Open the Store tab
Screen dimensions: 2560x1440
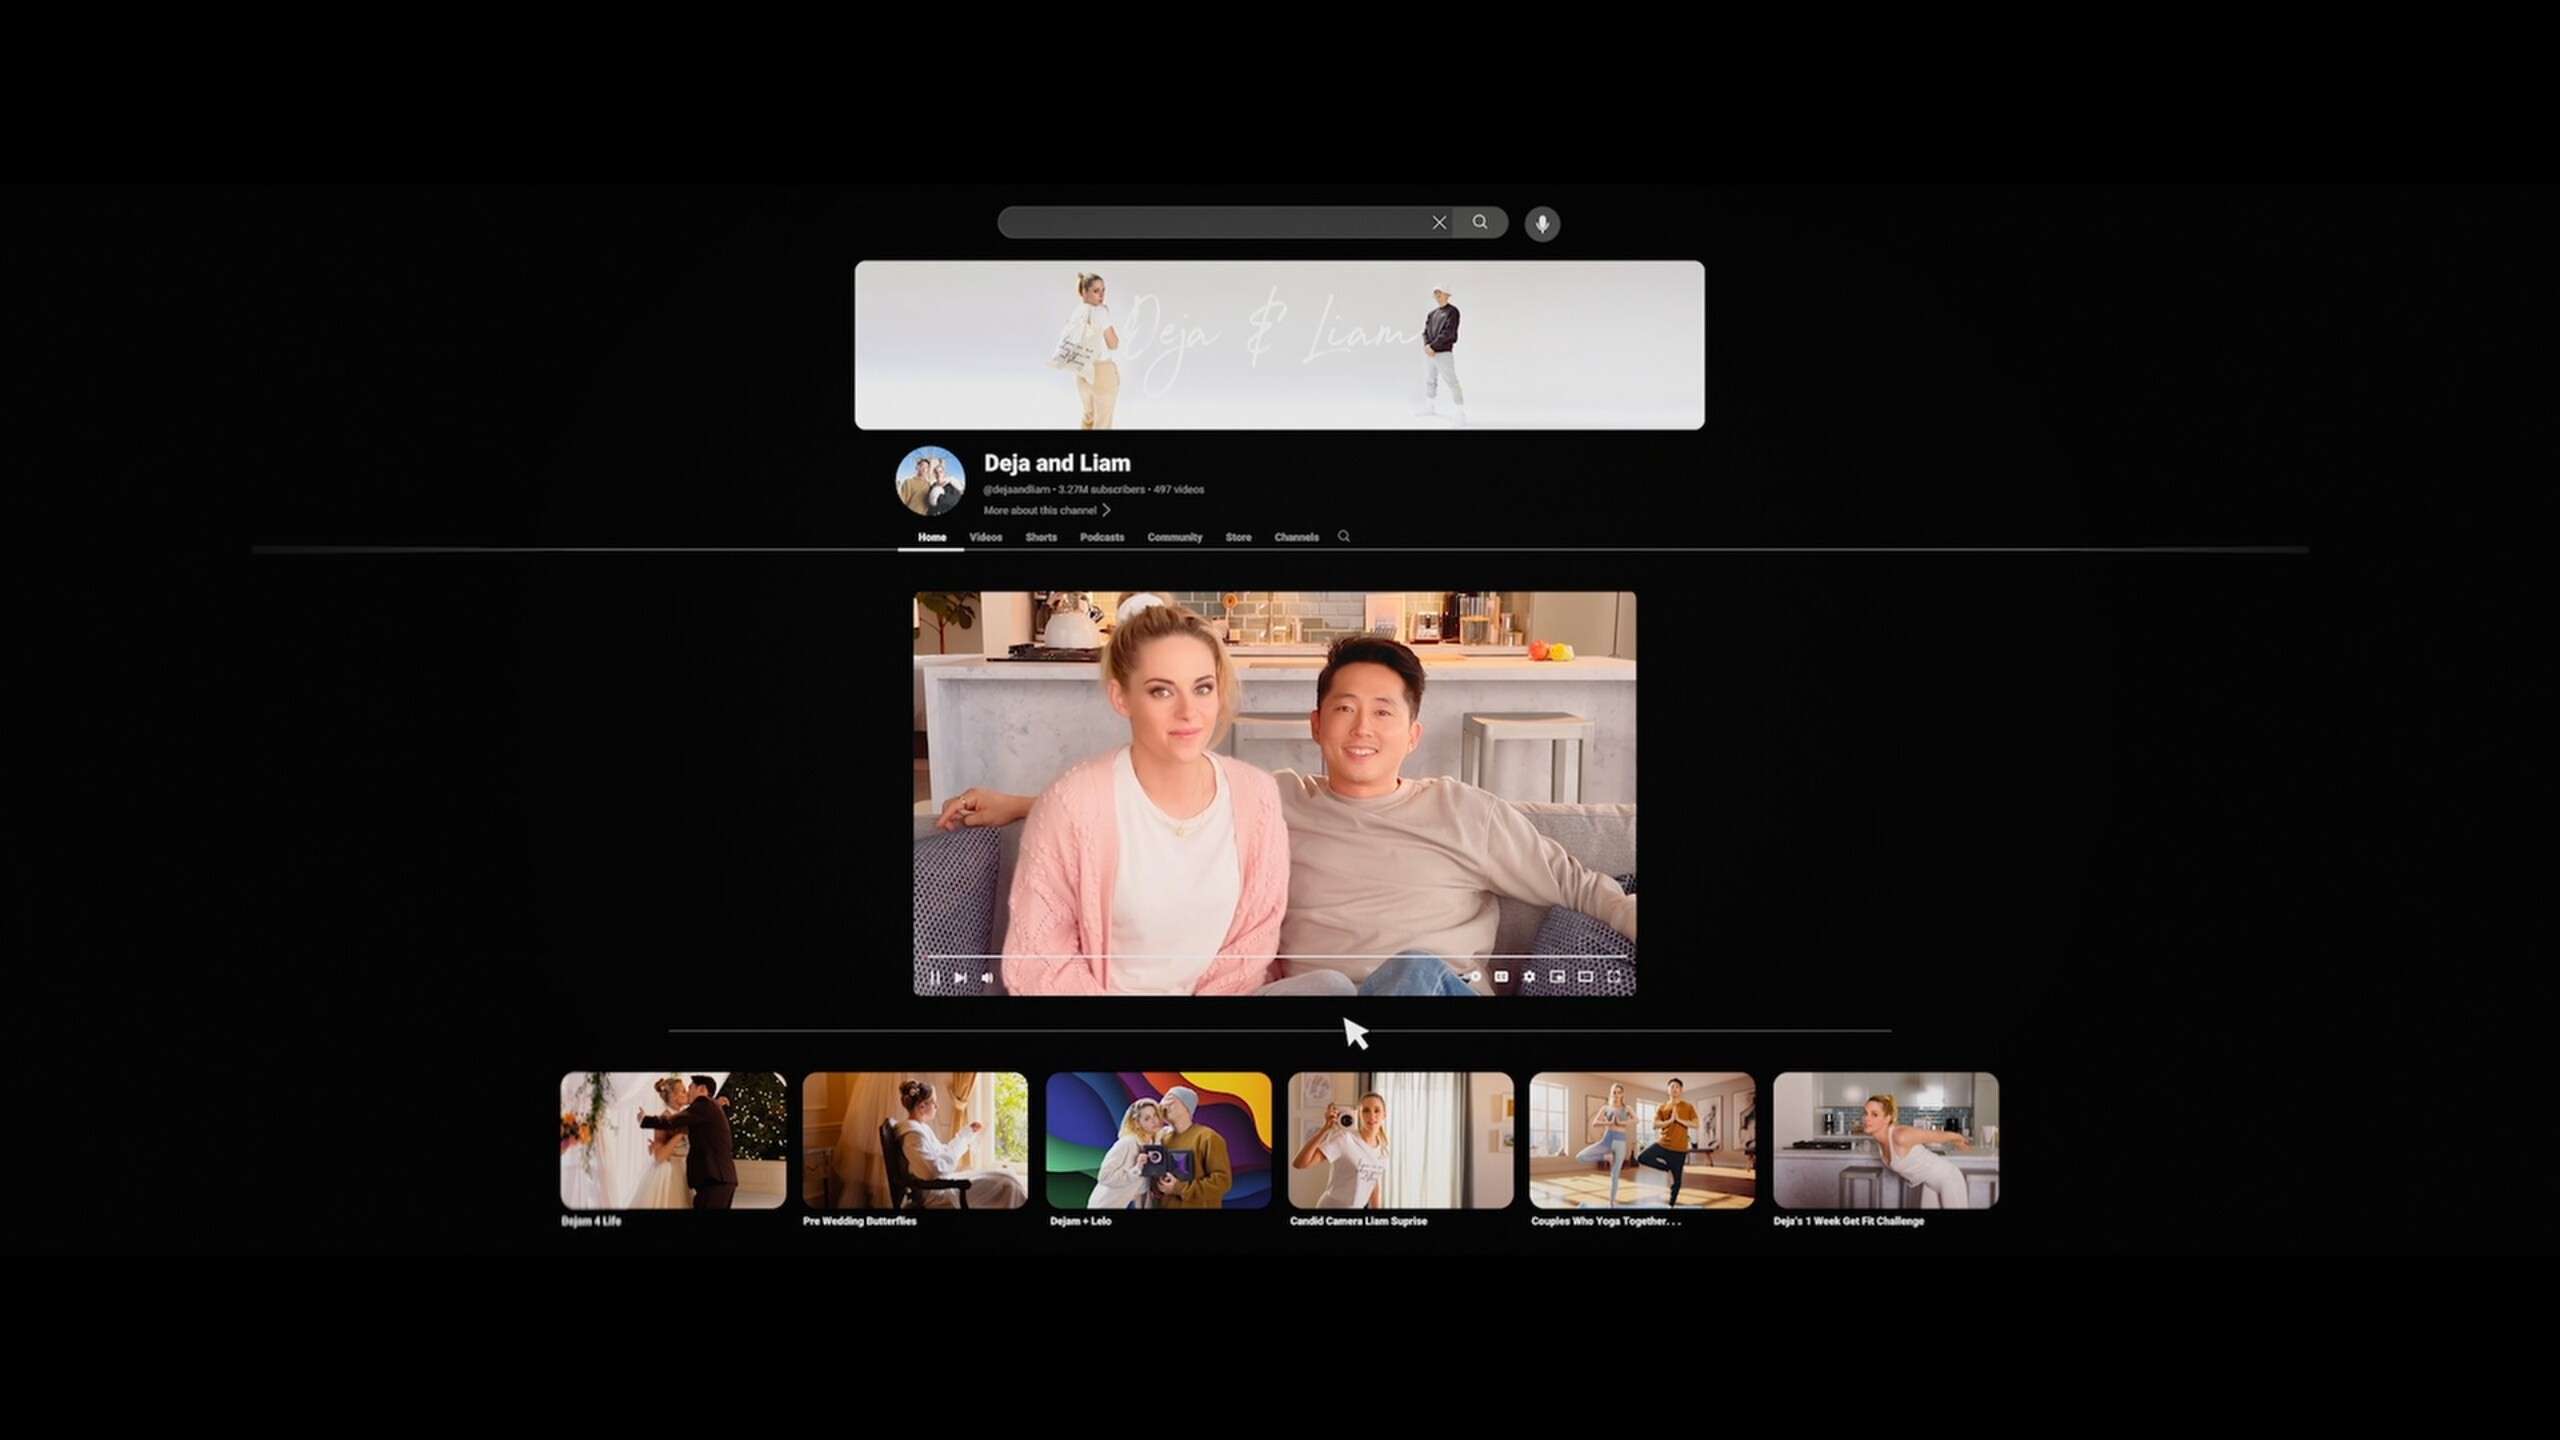1238,537
